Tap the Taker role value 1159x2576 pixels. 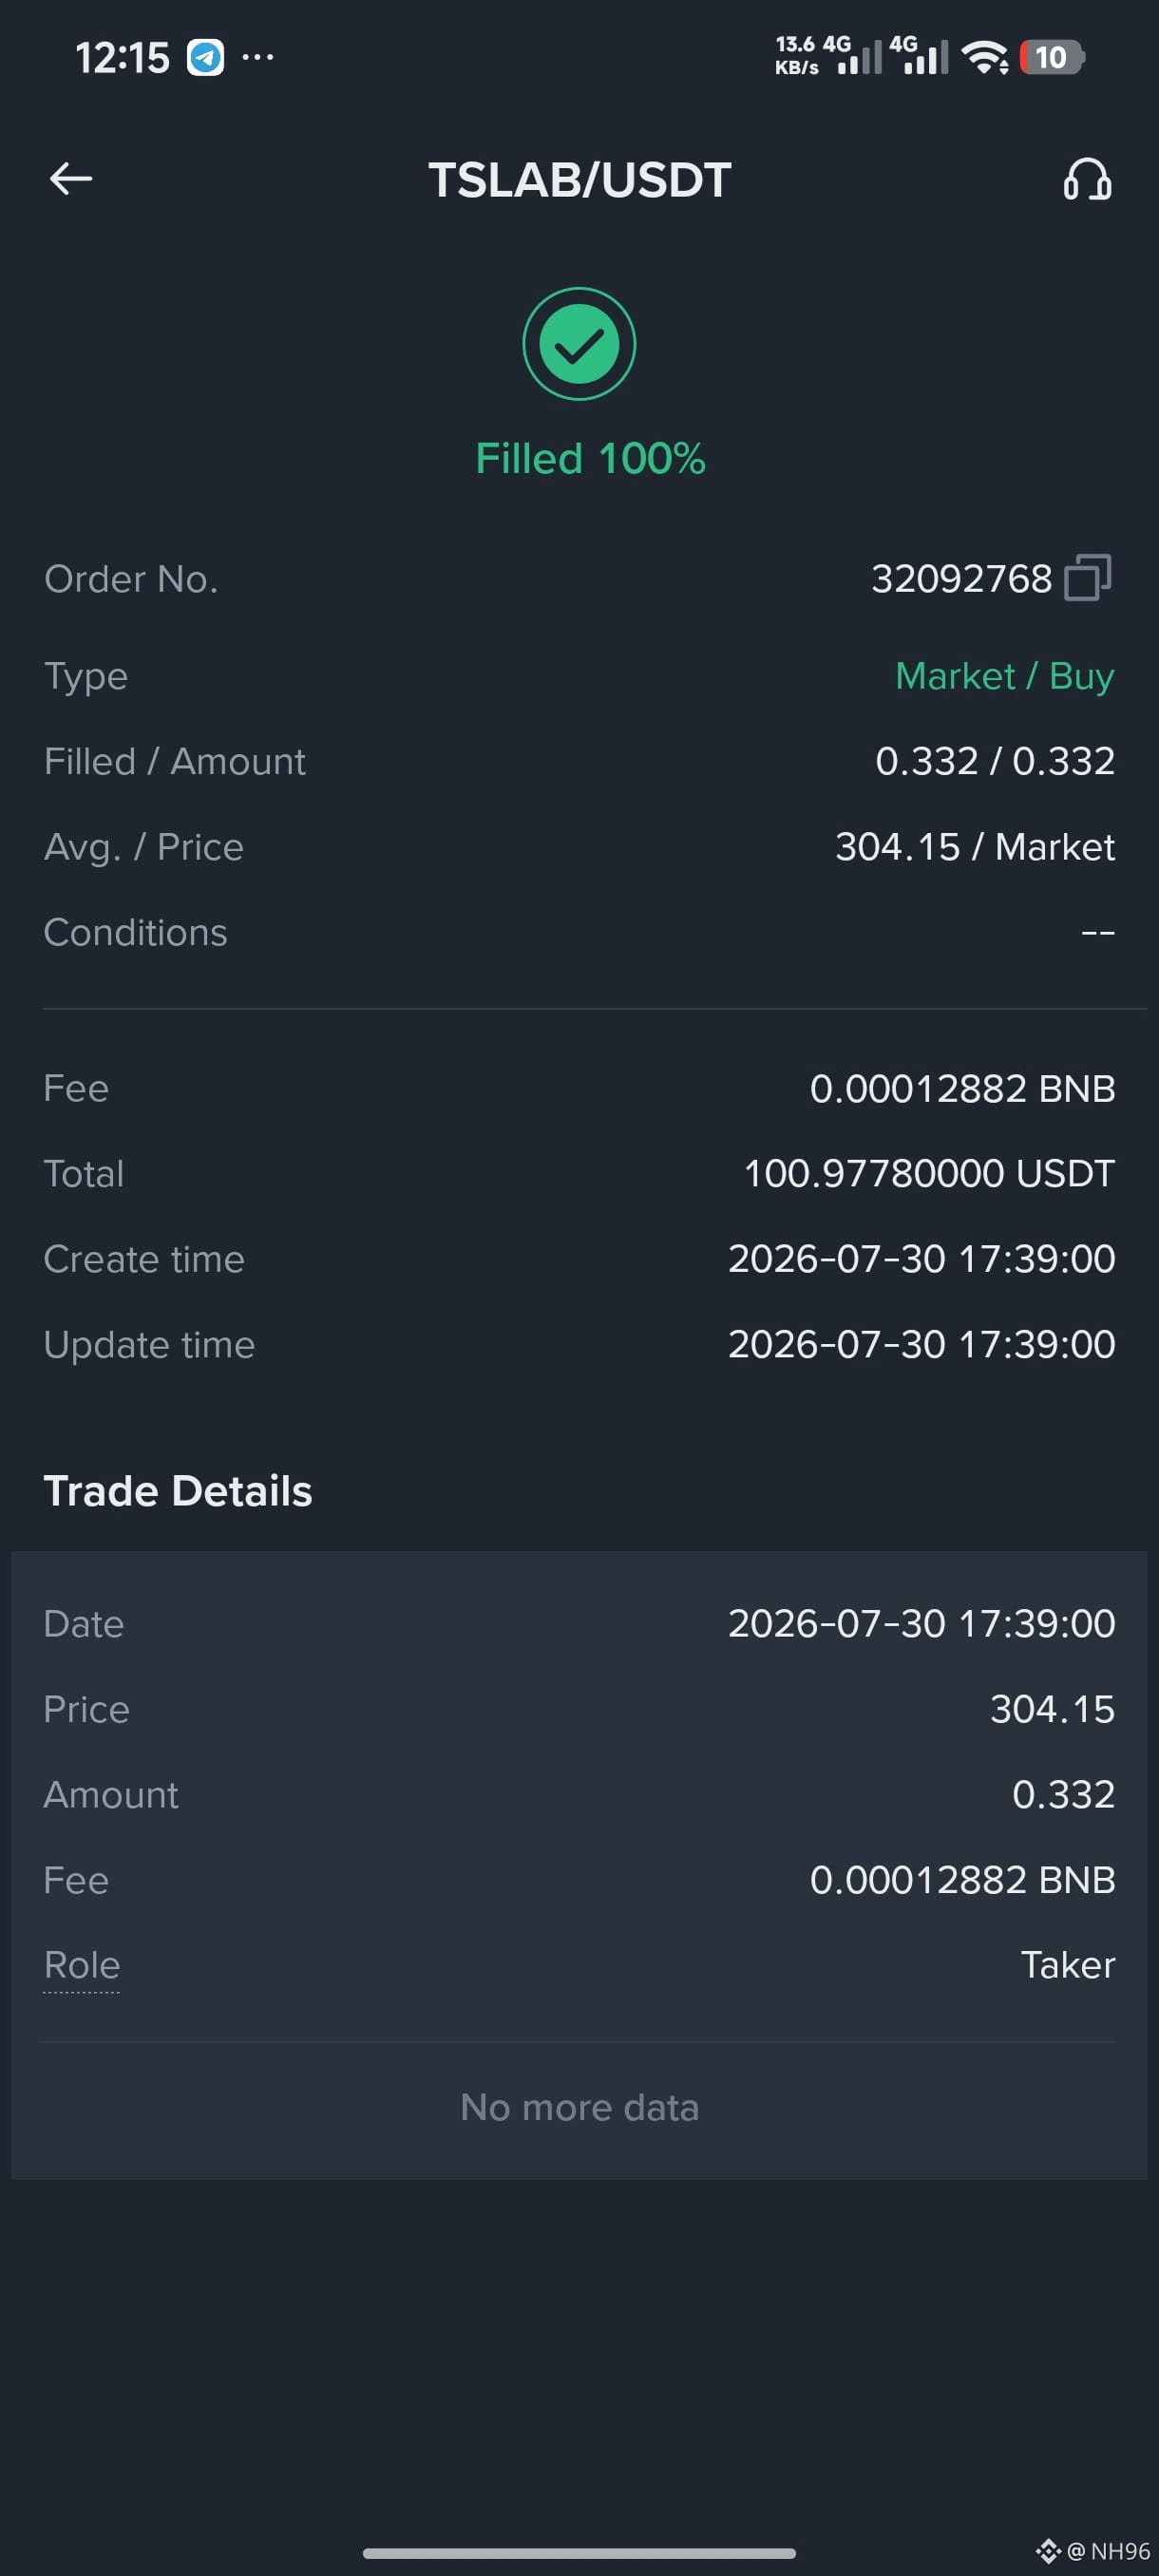(1067, 1965)
